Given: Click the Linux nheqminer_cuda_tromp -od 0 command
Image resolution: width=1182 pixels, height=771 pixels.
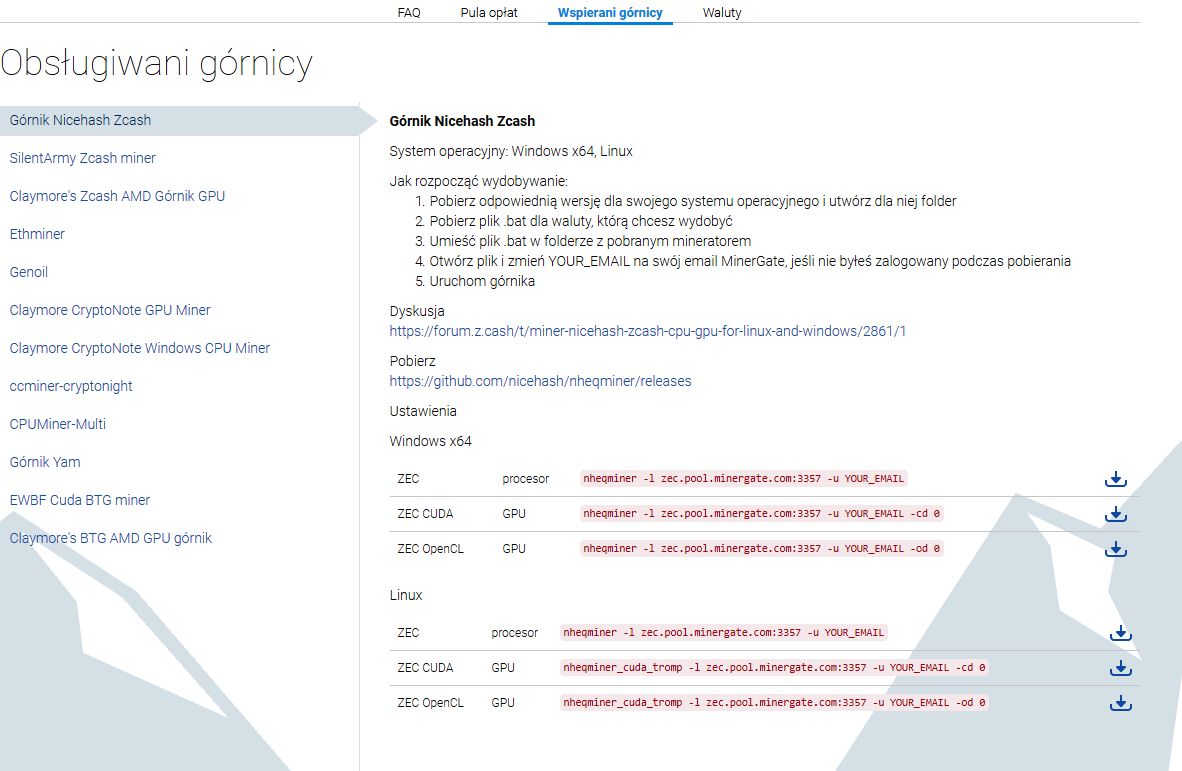Looking at the screenshot, I should point(774,702).
